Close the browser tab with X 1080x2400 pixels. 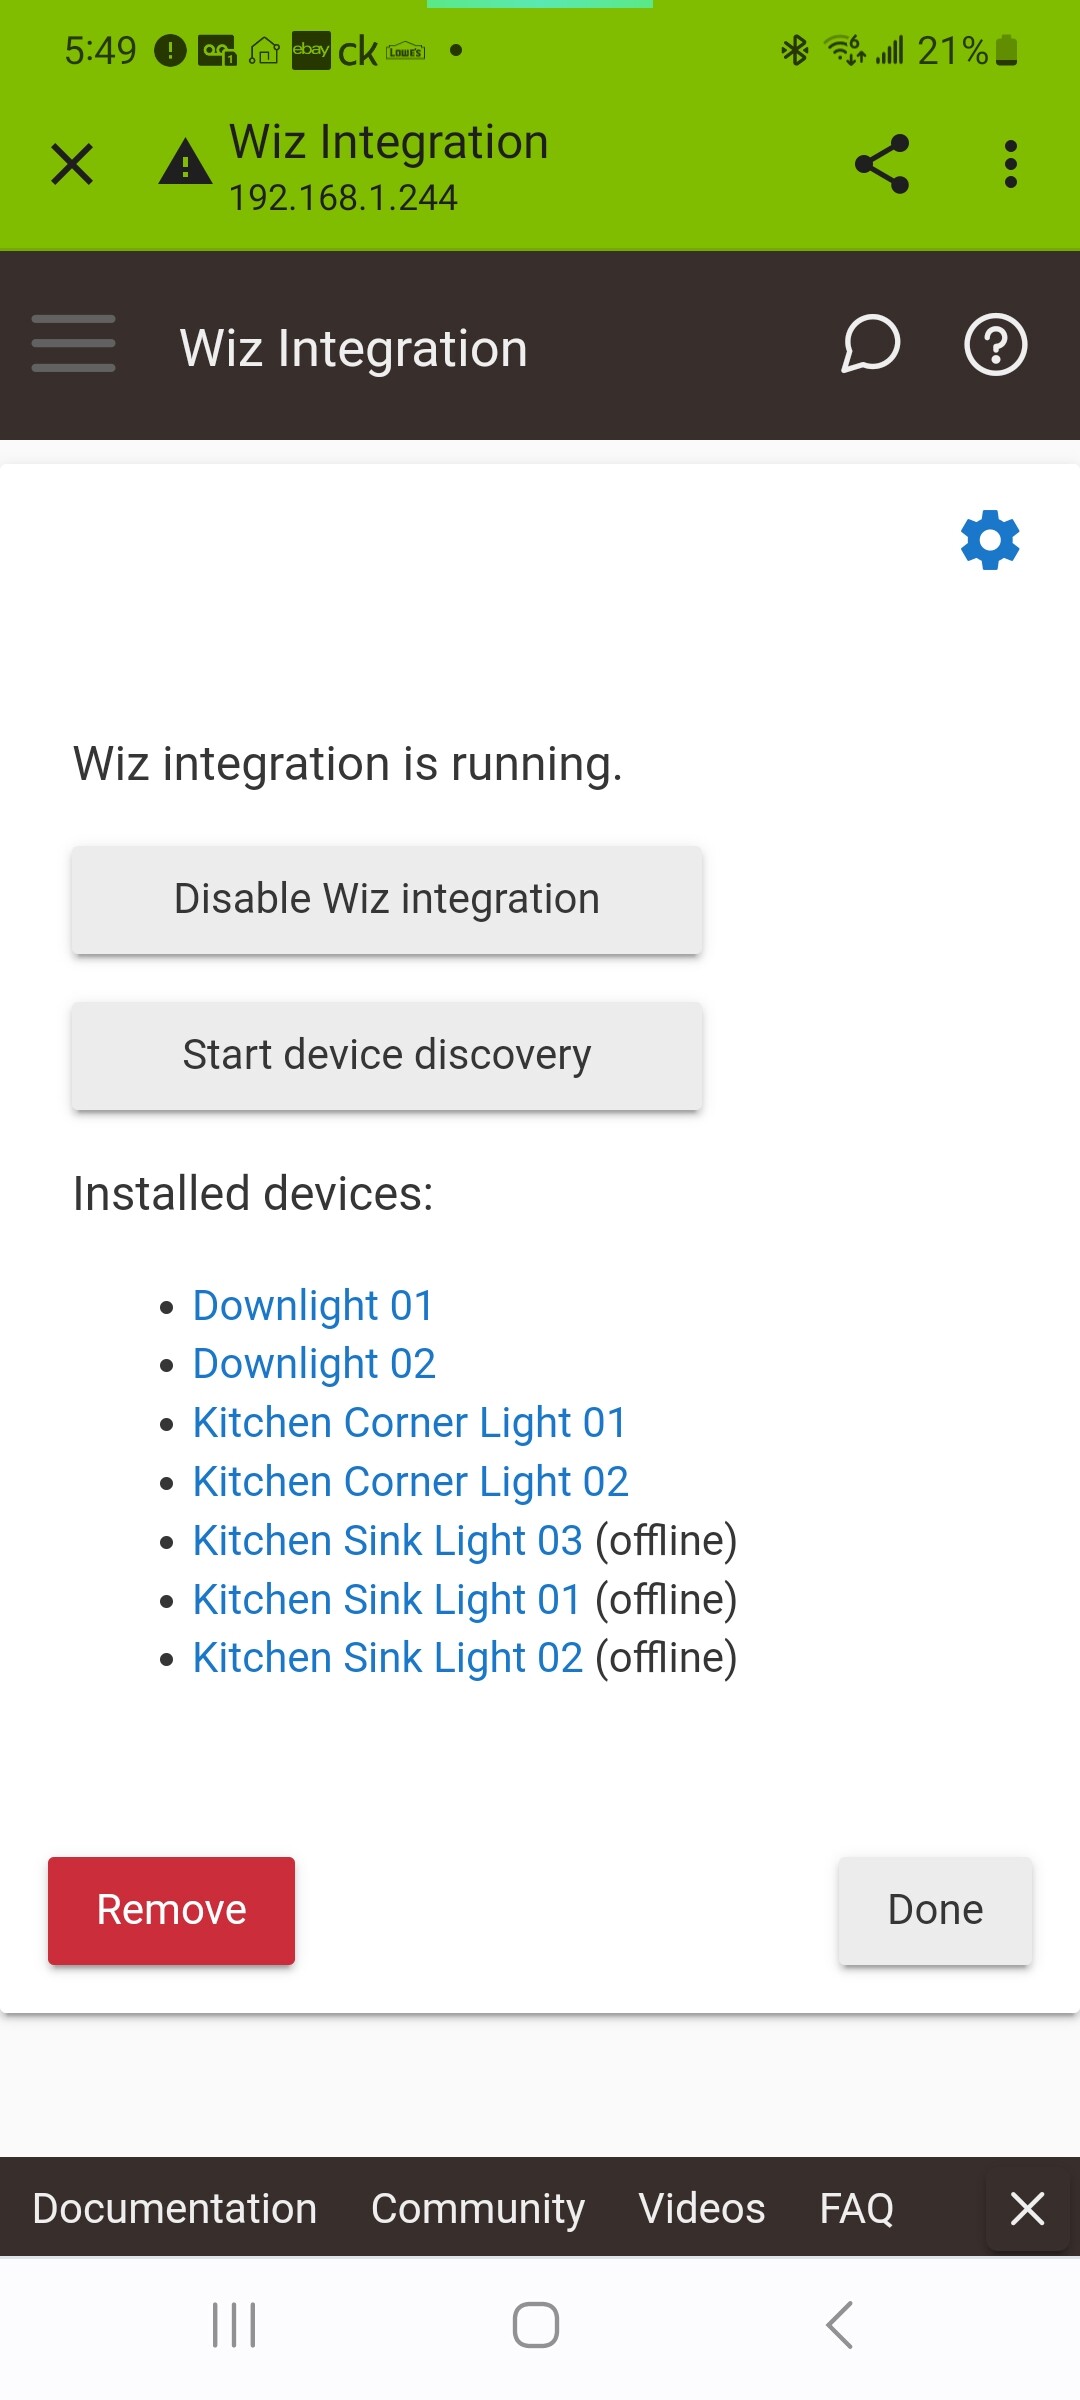72,164
